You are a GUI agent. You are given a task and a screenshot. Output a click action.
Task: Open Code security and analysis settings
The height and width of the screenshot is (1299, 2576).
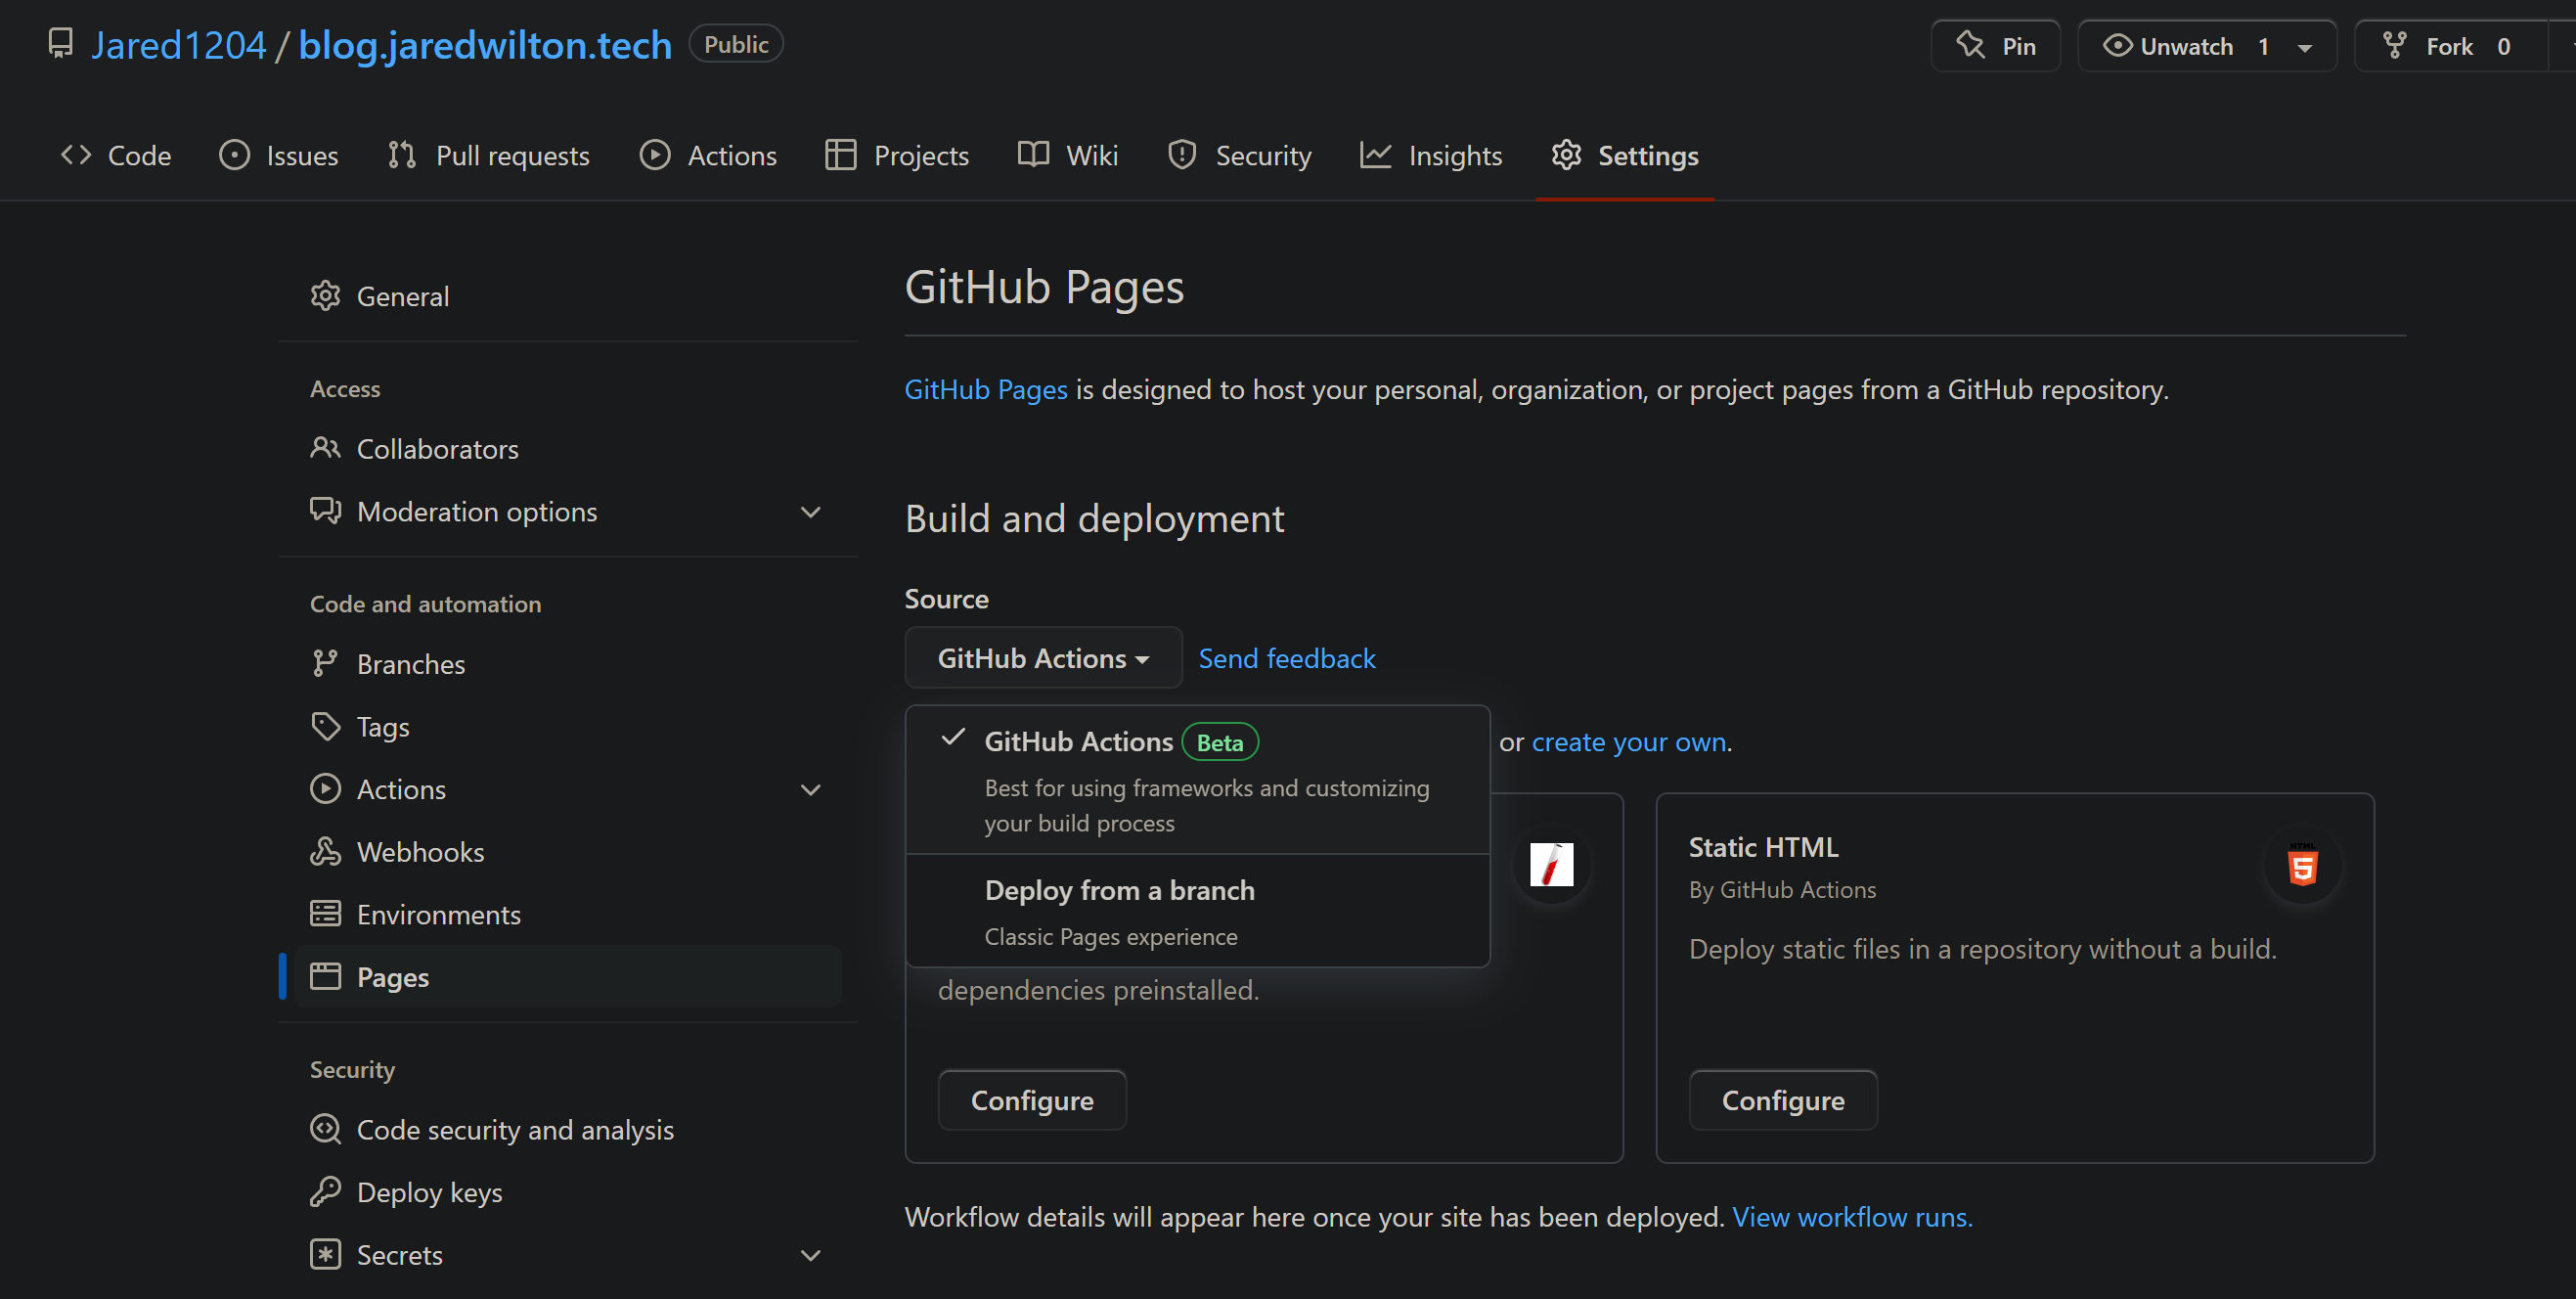[x=514, y=1130]
